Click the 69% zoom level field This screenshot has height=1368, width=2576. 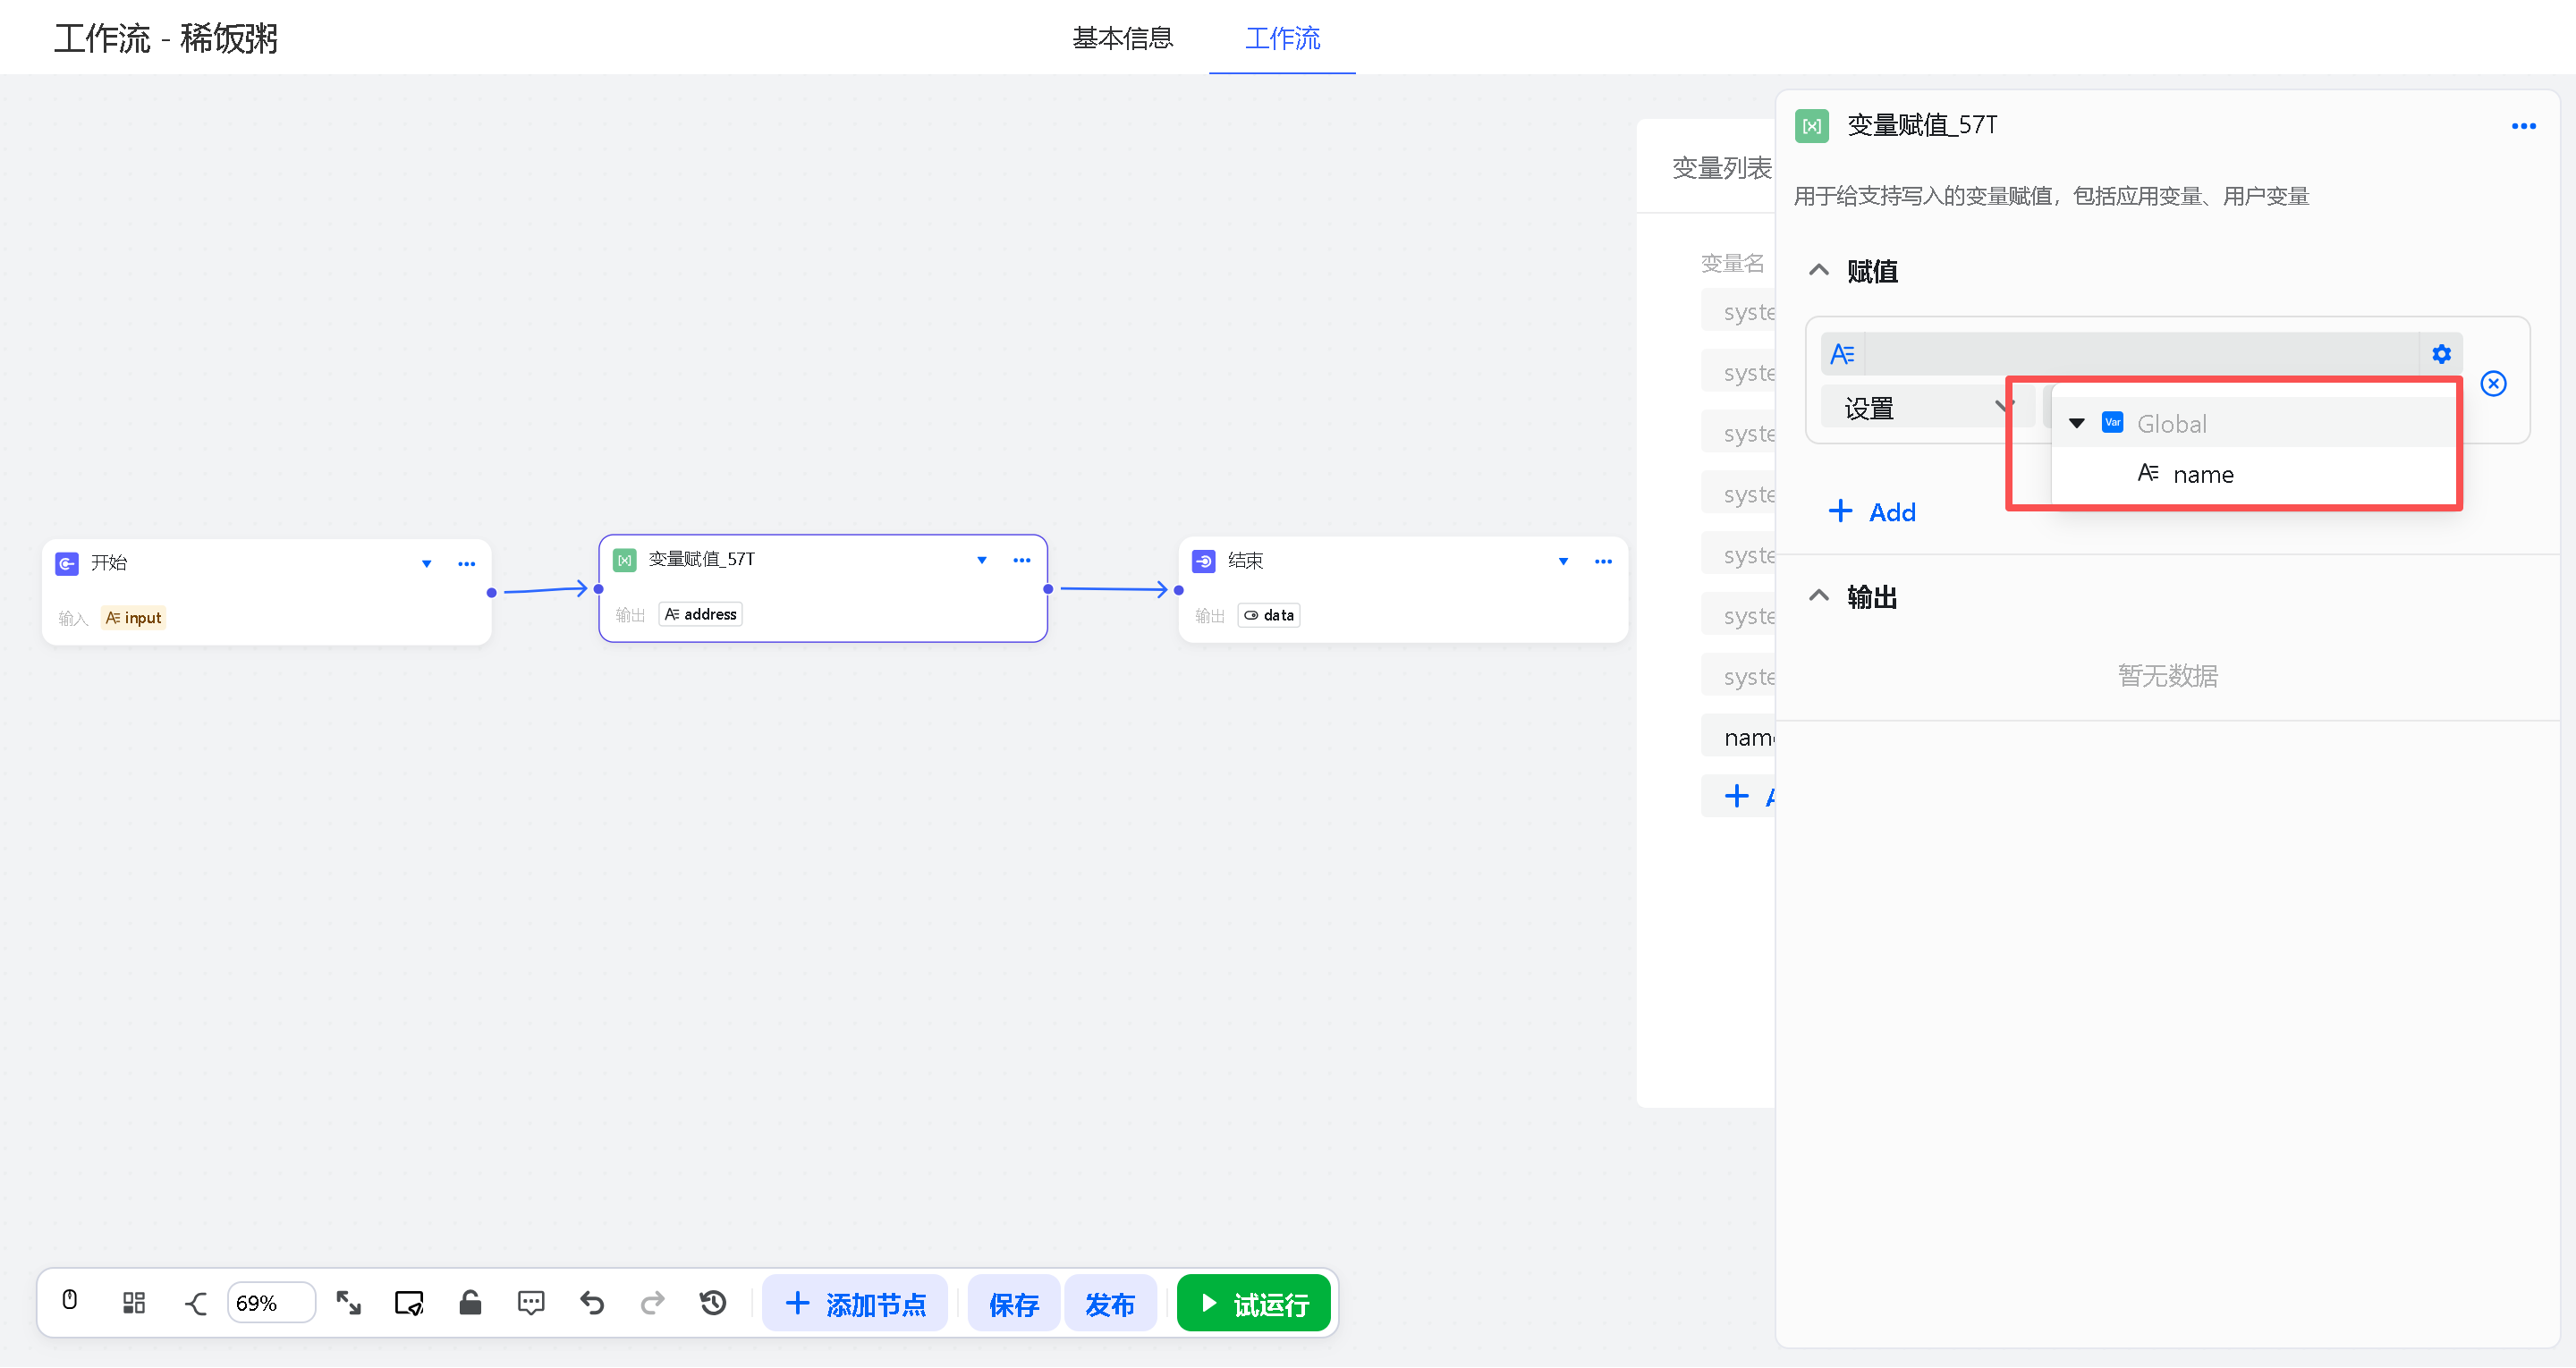[270, 1303]
